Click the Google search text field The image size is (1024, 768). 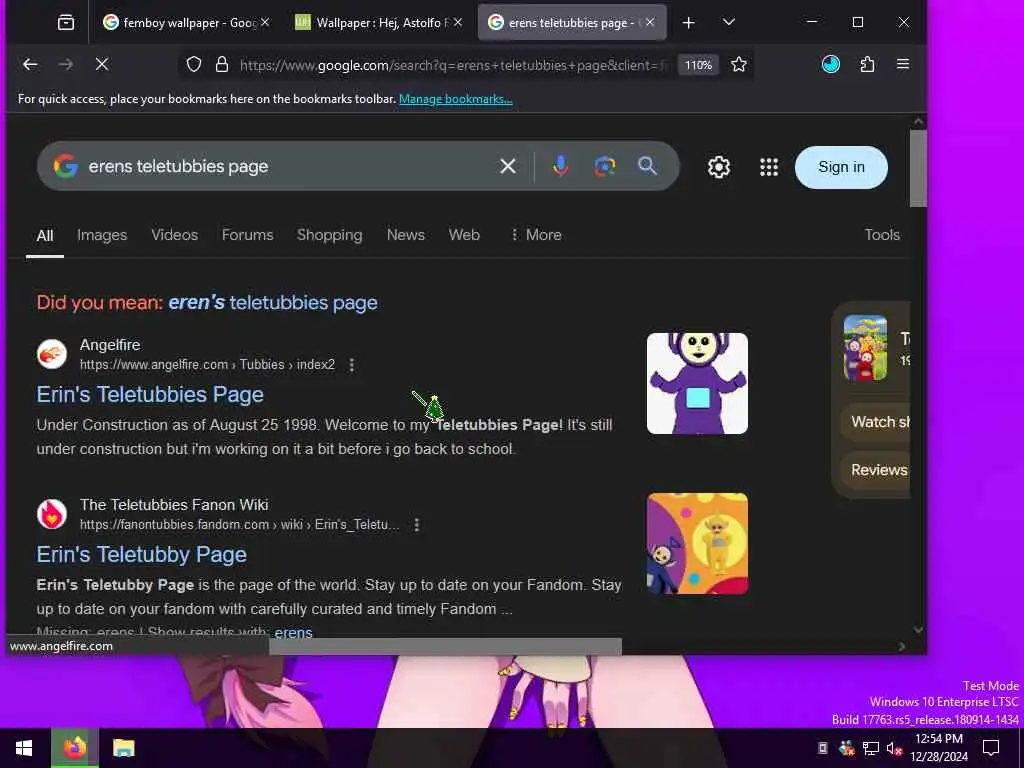pyautogui.click(x=287, y=167)
